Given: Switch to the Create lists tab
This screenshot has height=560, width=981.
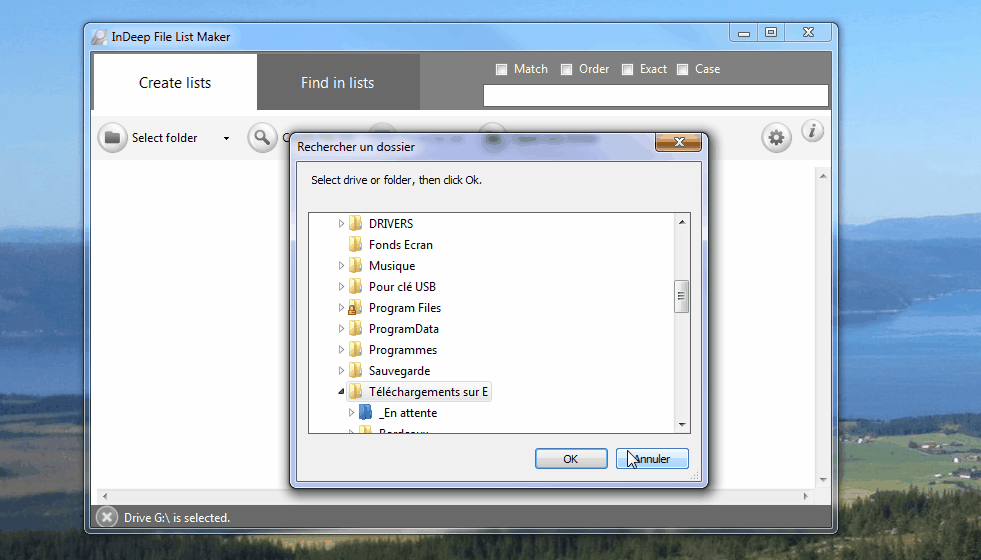Looking at the screenshot, I should (x=175, y=83).
